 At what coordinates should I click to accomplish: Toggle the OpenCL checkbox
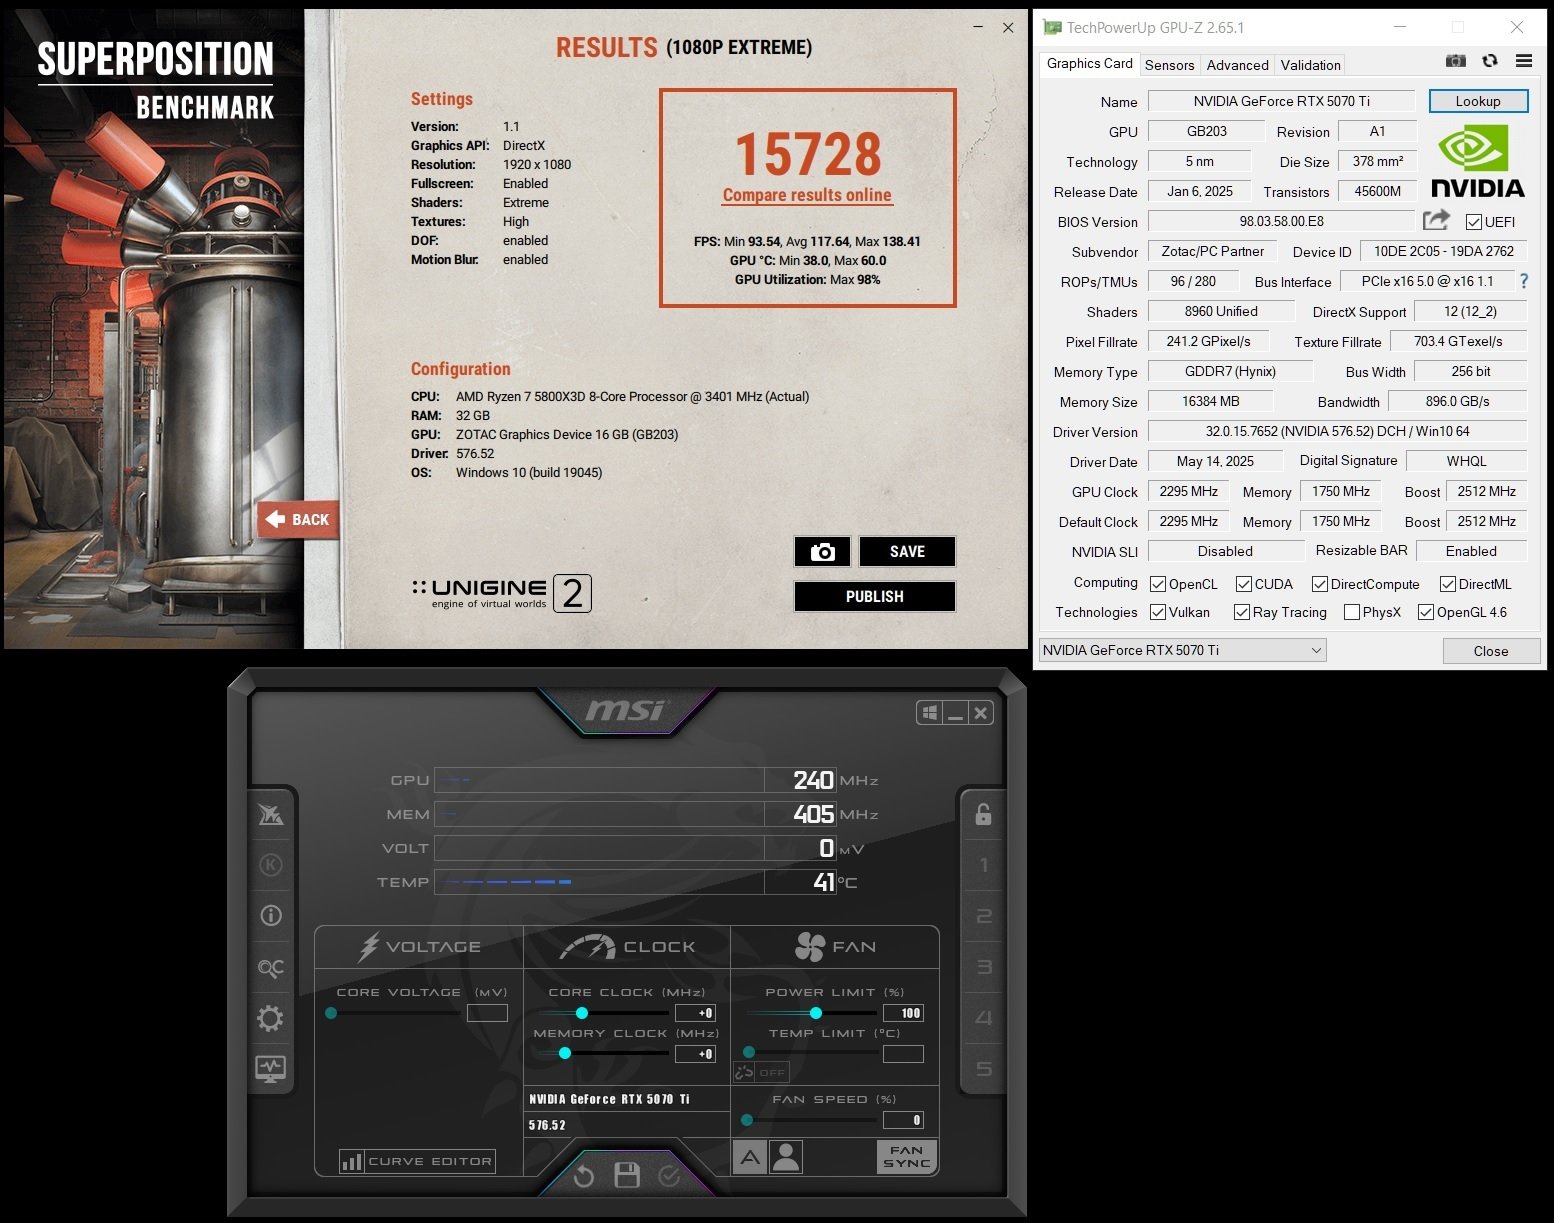pyautogui.click(x=1158, y=584)
